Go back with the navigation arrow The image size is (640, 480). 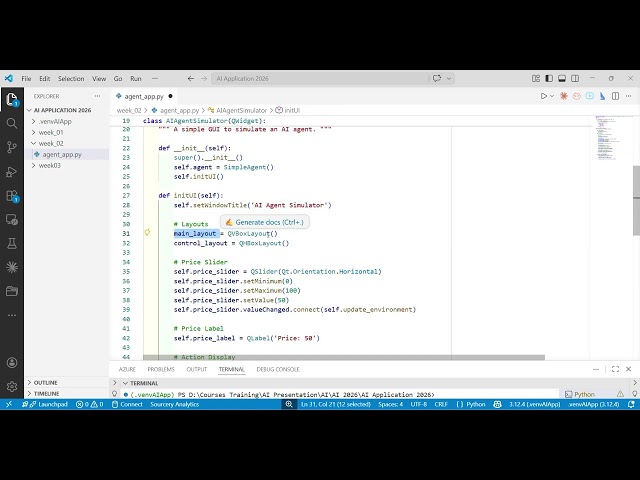[x=191, y=78]
